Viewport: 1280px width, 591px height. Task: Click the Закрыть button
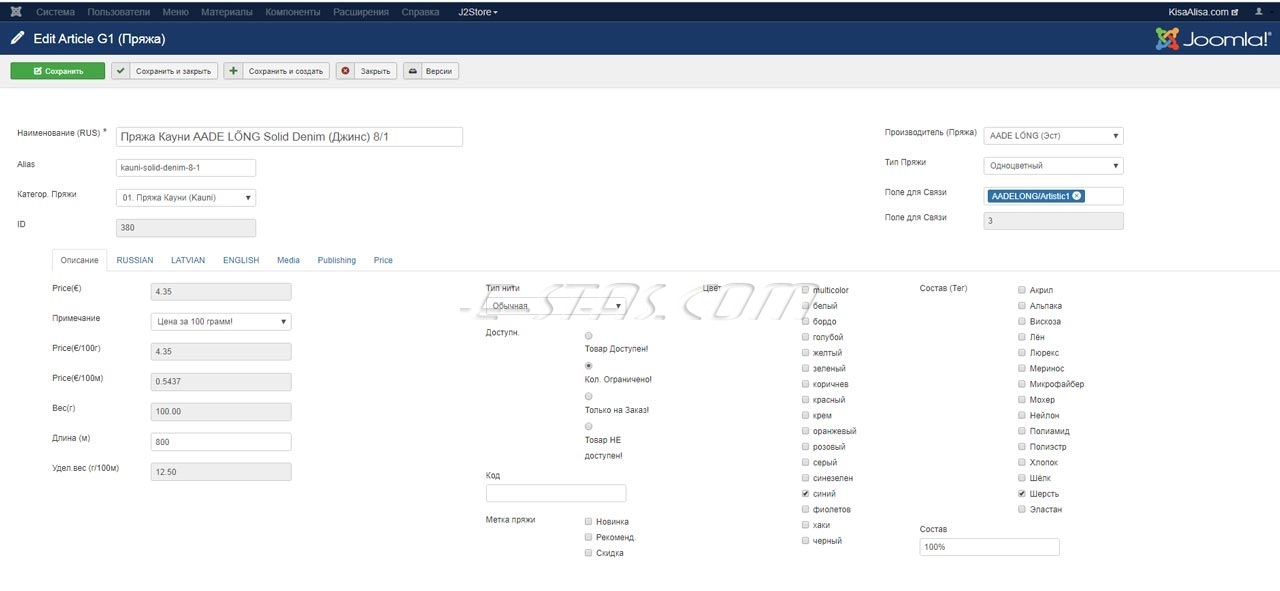pyautogui.click(x=366, y=71)
